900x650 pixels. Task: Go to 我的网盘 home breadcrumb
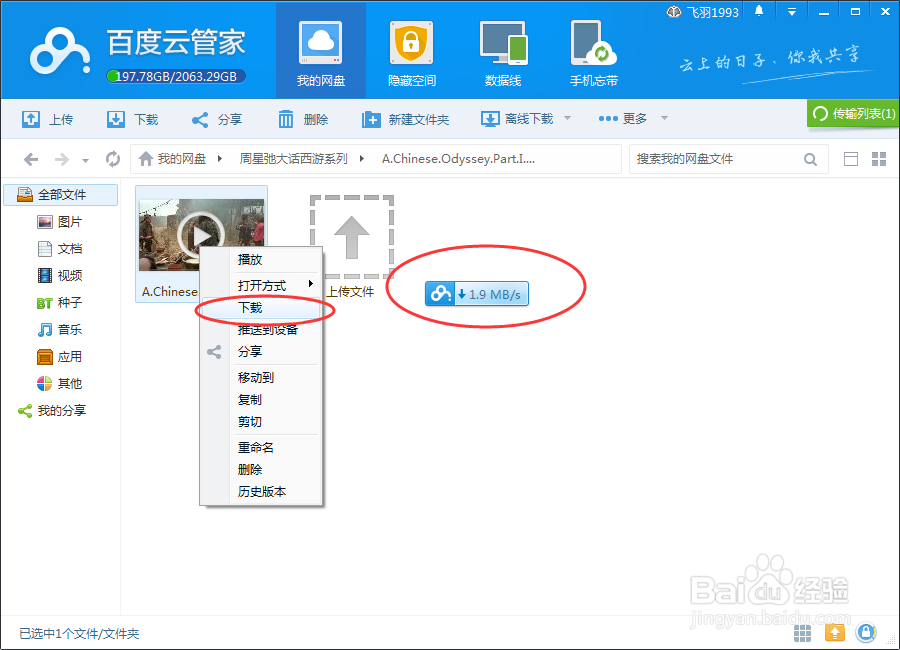point(172,158)
